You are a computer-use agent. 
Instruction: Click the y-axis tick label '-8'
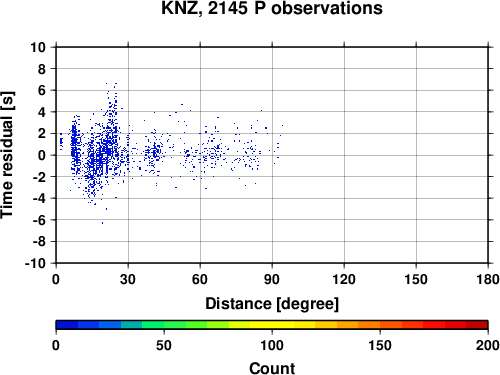tap(39, 242)
